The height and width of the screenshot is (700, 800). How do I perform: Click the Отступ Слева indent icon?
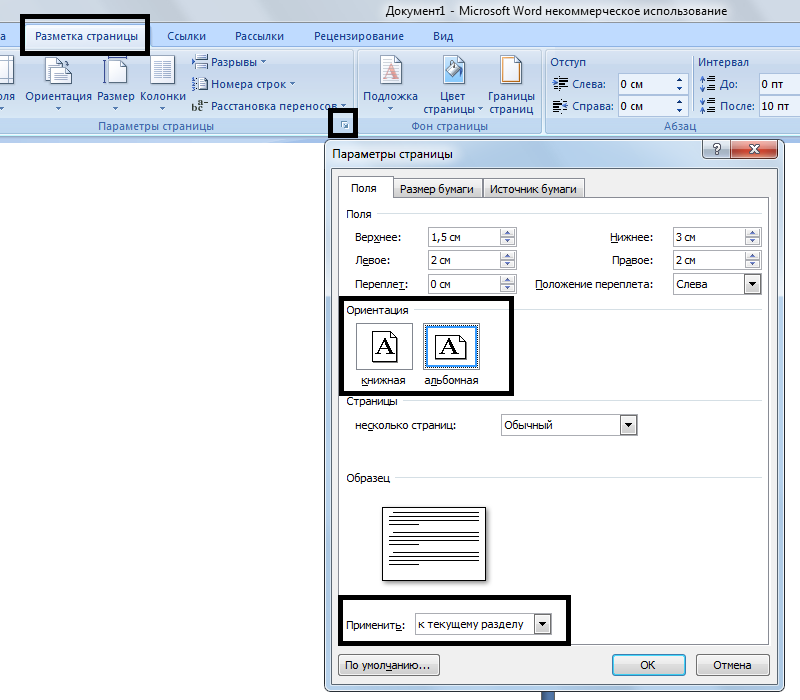coord(560,84)
